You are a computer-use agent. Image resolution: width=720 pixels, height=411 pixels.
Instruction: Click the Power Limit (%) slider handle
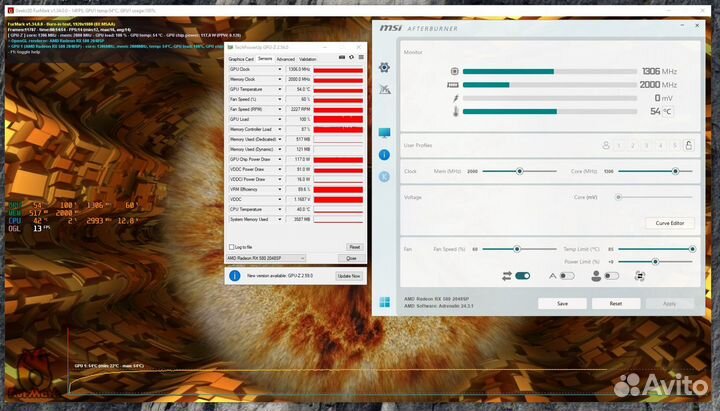[655, 262]
